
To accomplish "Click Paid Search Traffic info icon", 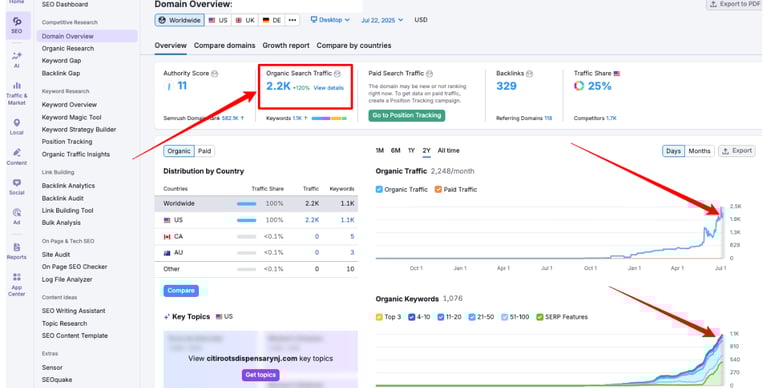I will (429, 73).
